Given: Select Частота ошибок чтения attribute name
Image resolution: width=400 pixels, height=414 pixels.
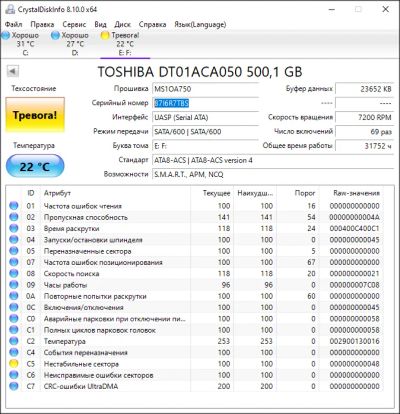Looking at the screenshot, I should click(x=83, y=206).
